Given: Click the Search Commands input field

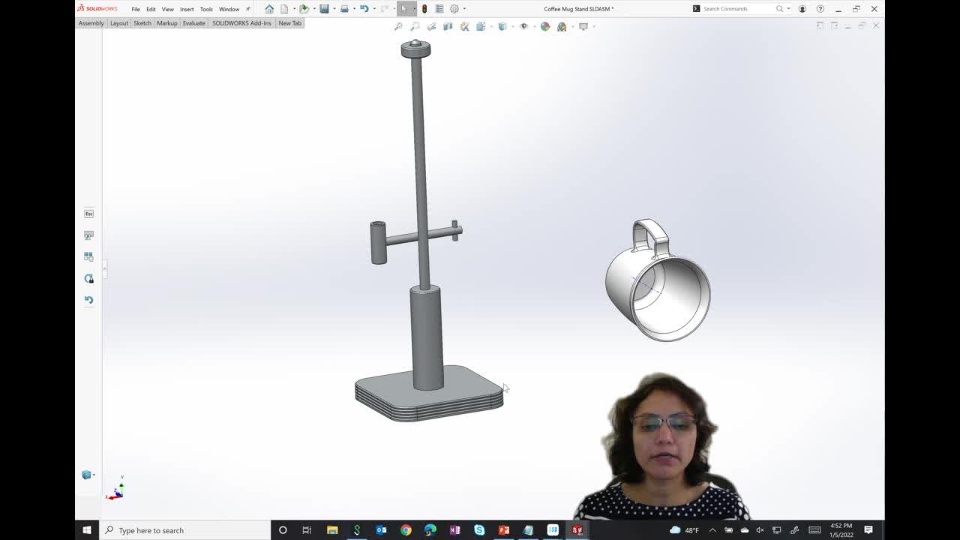Looking at the screenshot, I should click(x=738, y=9).
